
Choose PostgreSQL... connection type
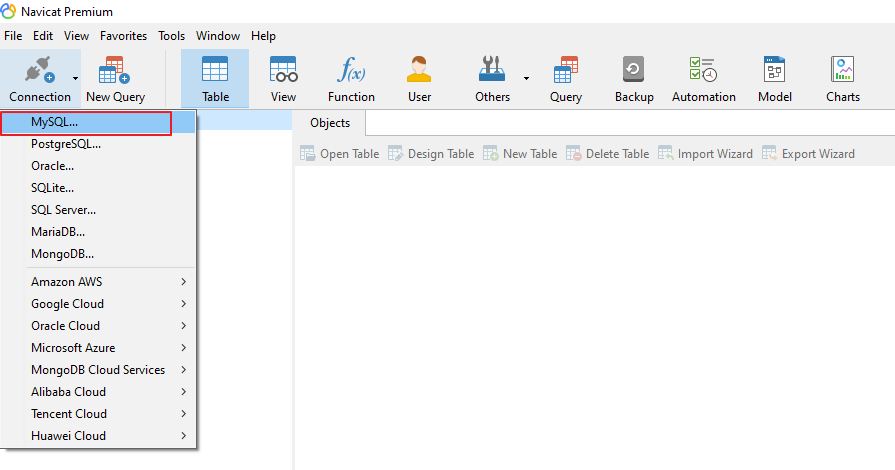(x=98, y=144)
